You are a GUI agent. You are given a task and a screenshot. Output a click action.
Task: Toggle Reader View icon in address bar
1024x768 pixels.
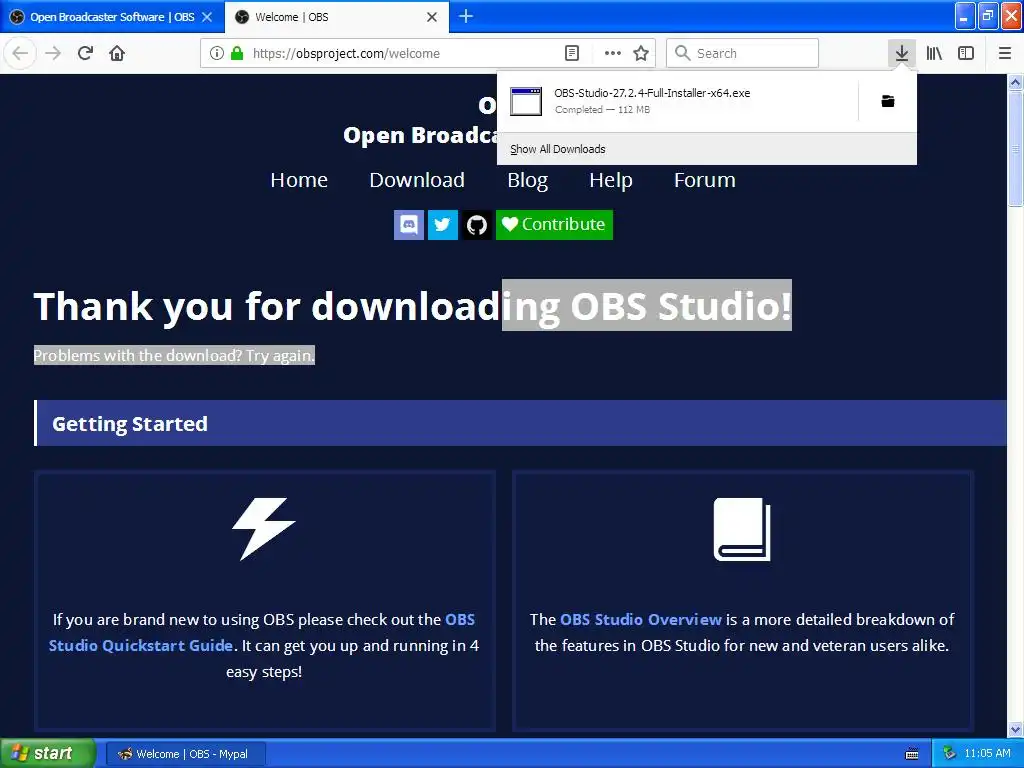(571, 54)
